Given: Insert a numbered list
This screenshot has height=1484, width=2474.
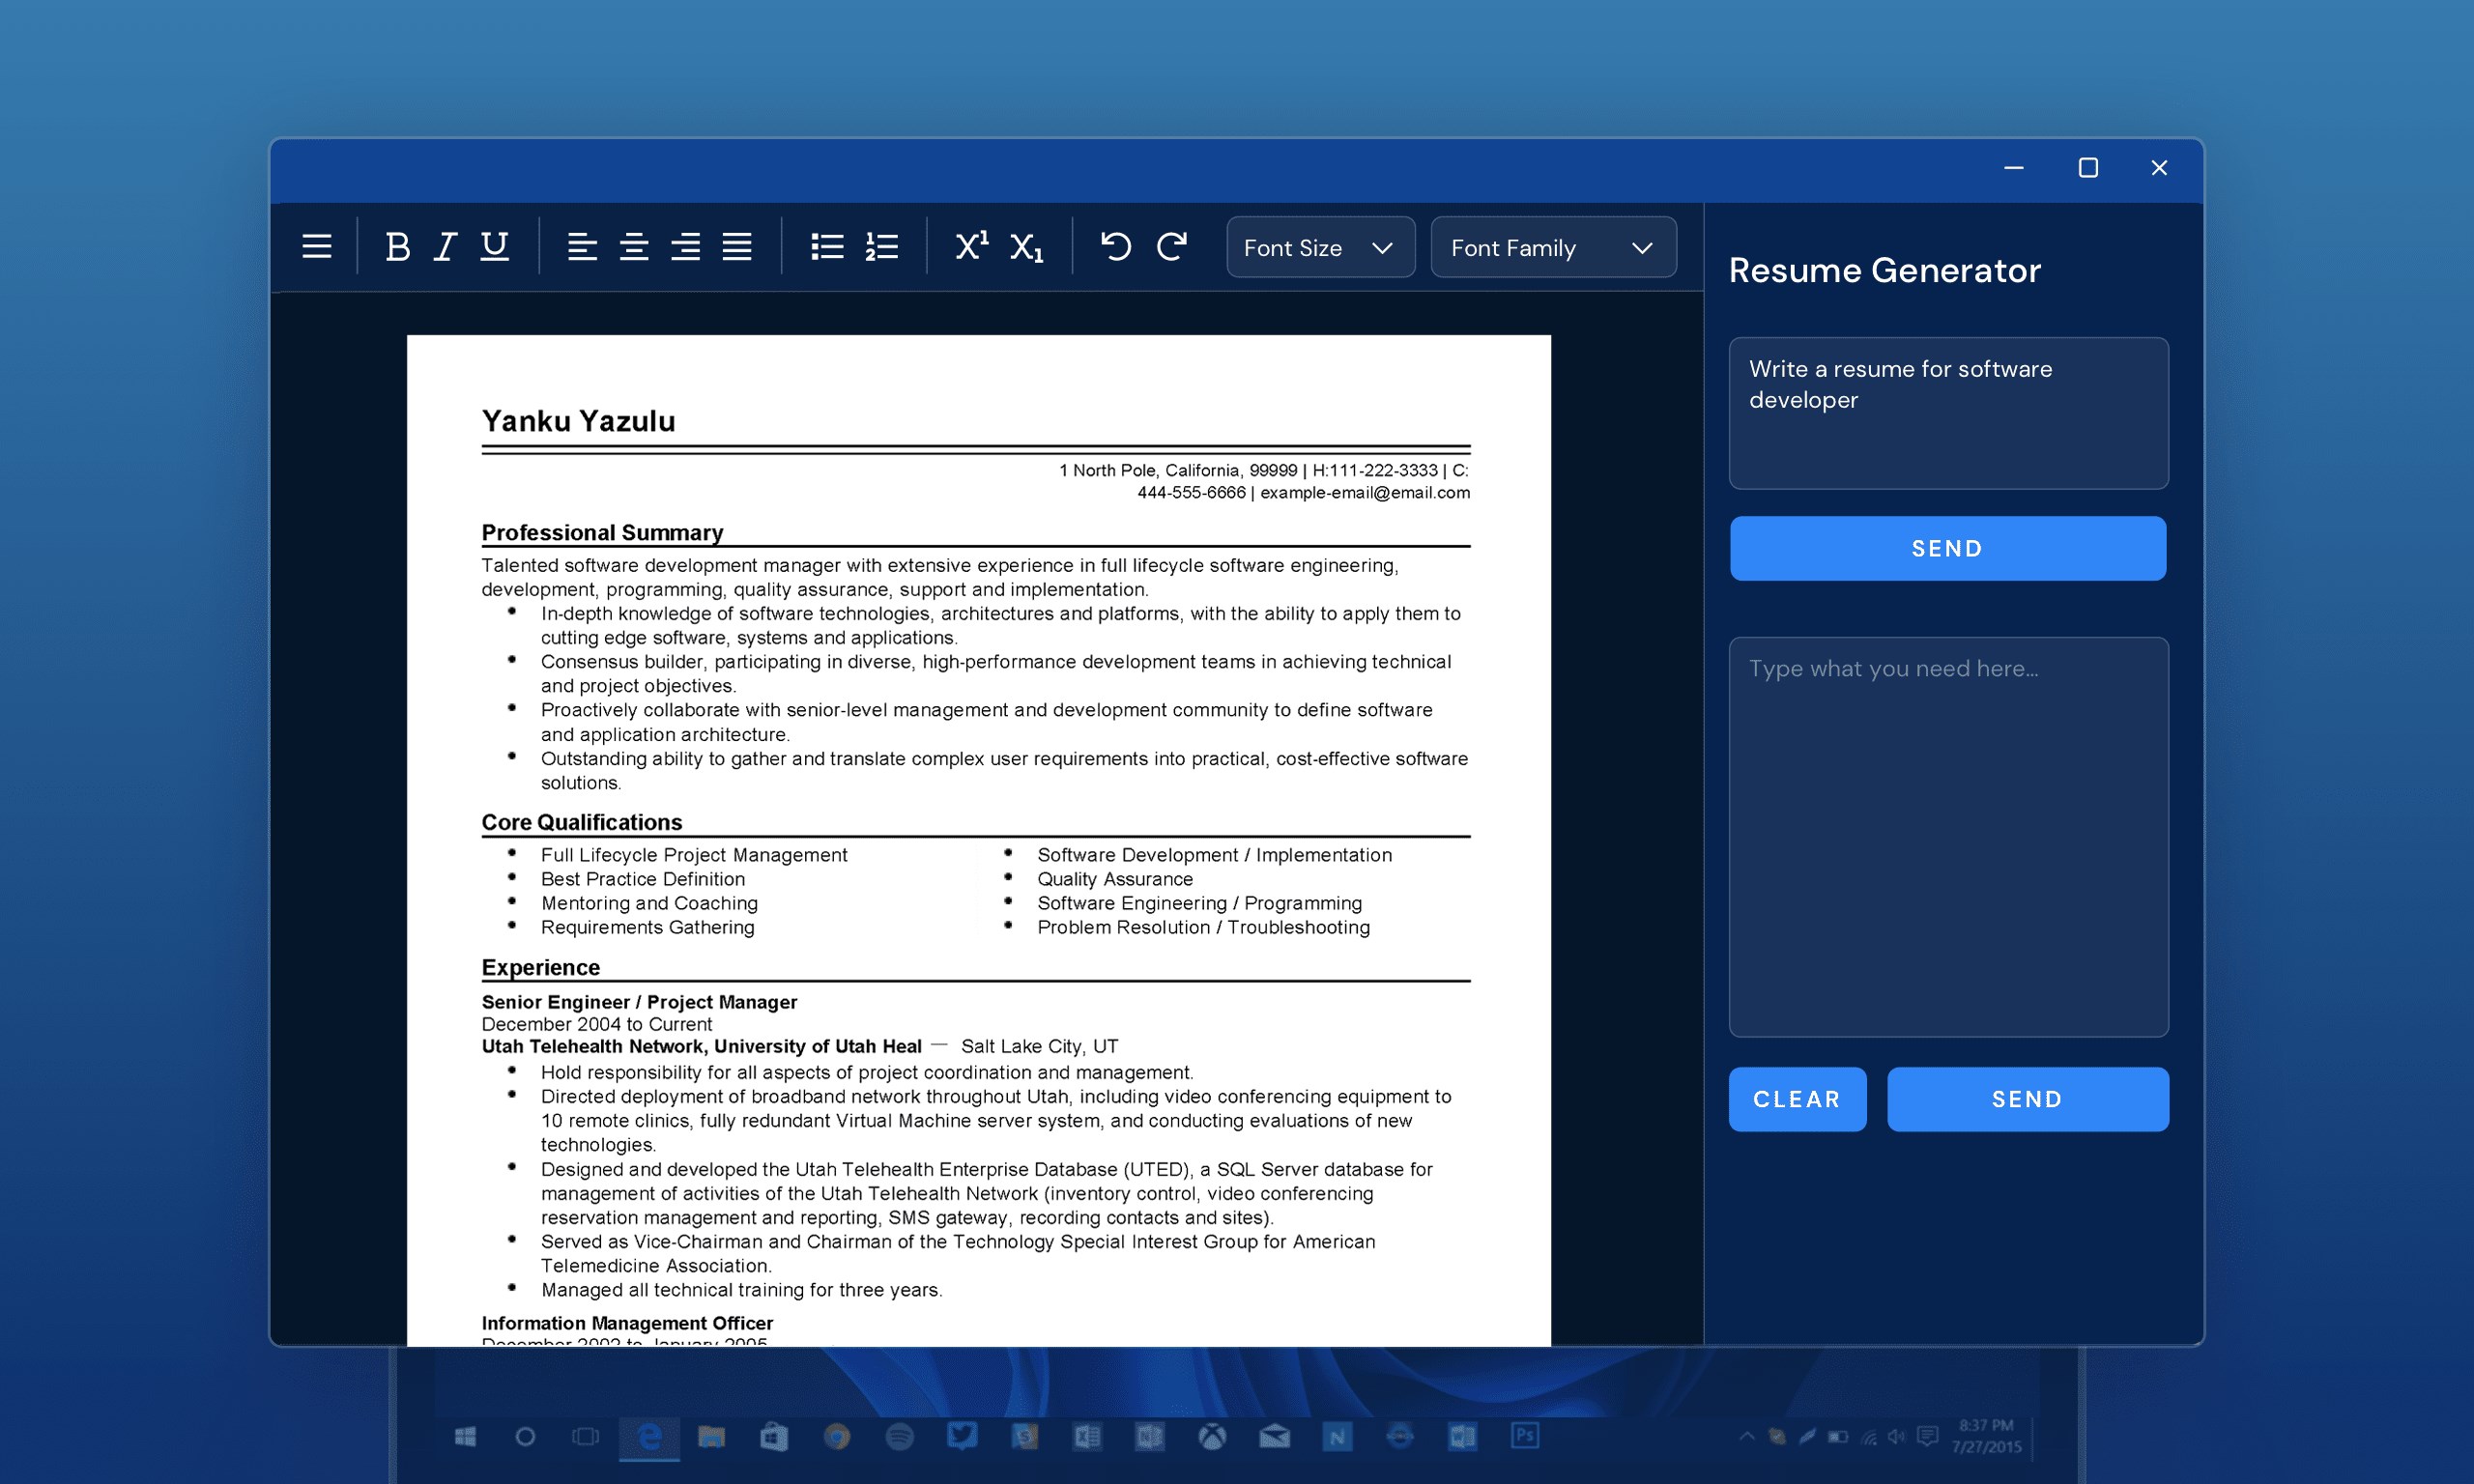Looking at the screenshot, I should (881, 246).
